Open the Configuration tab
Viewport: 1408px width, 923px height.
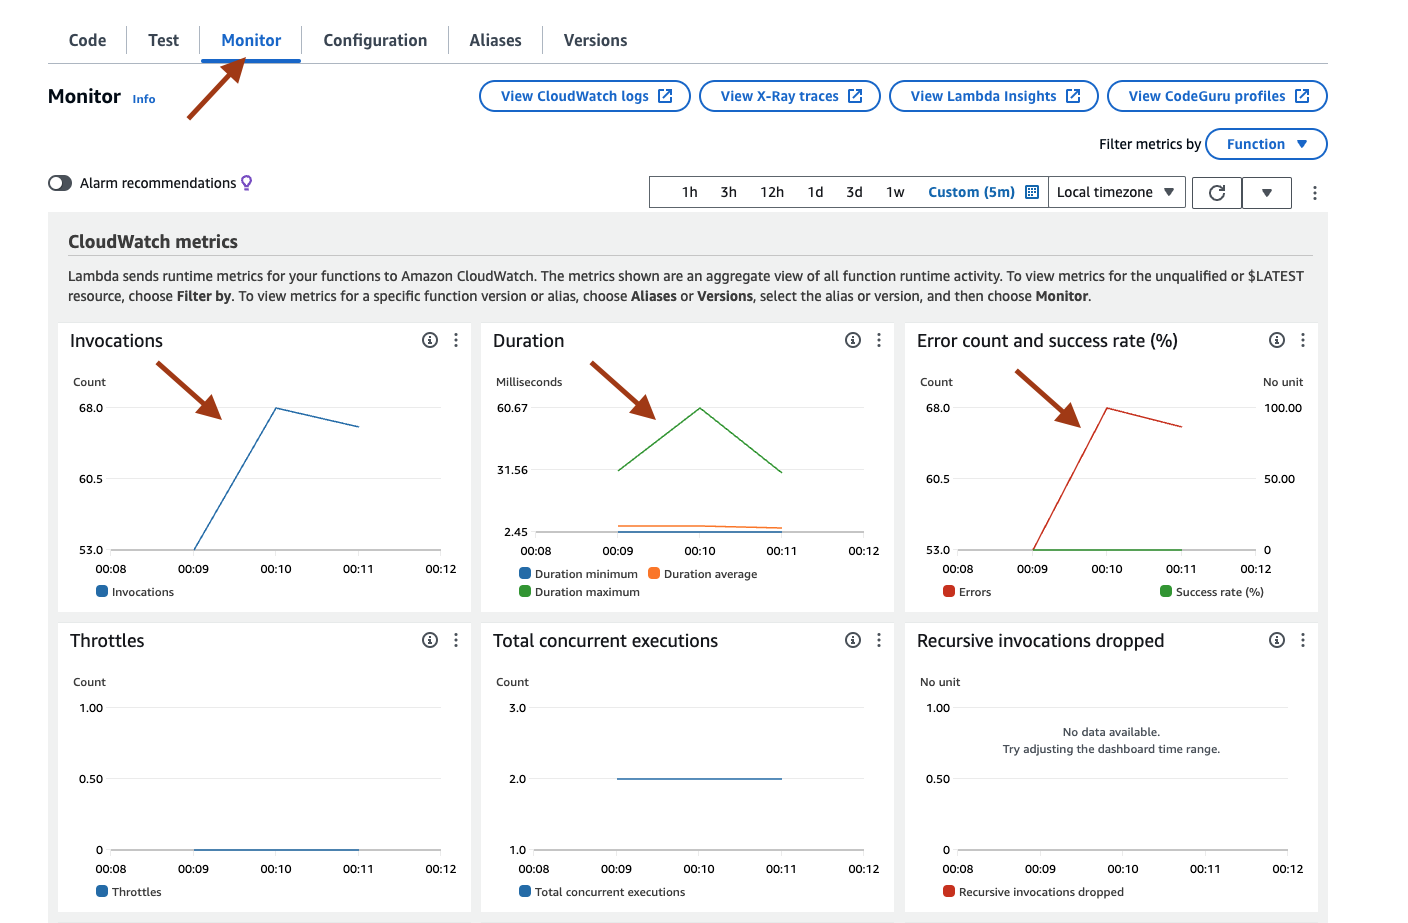pyautogui.click(x=375, y=40)
